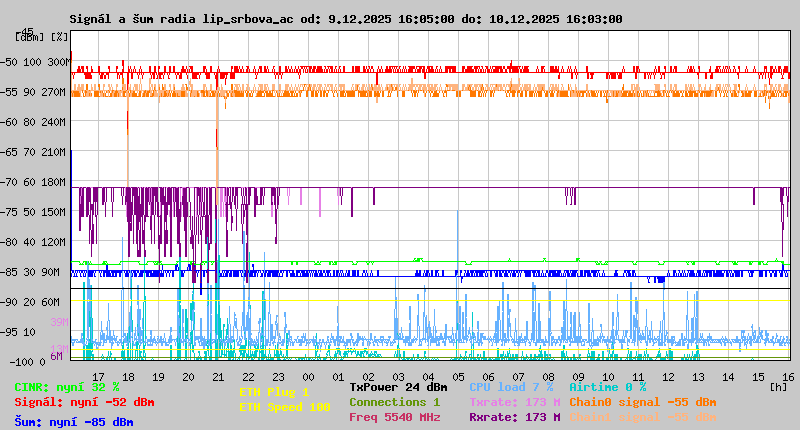Click the '-70 60 180M' y-axis label
Viewport: 800px width, 430px height.
pos(33,182)
